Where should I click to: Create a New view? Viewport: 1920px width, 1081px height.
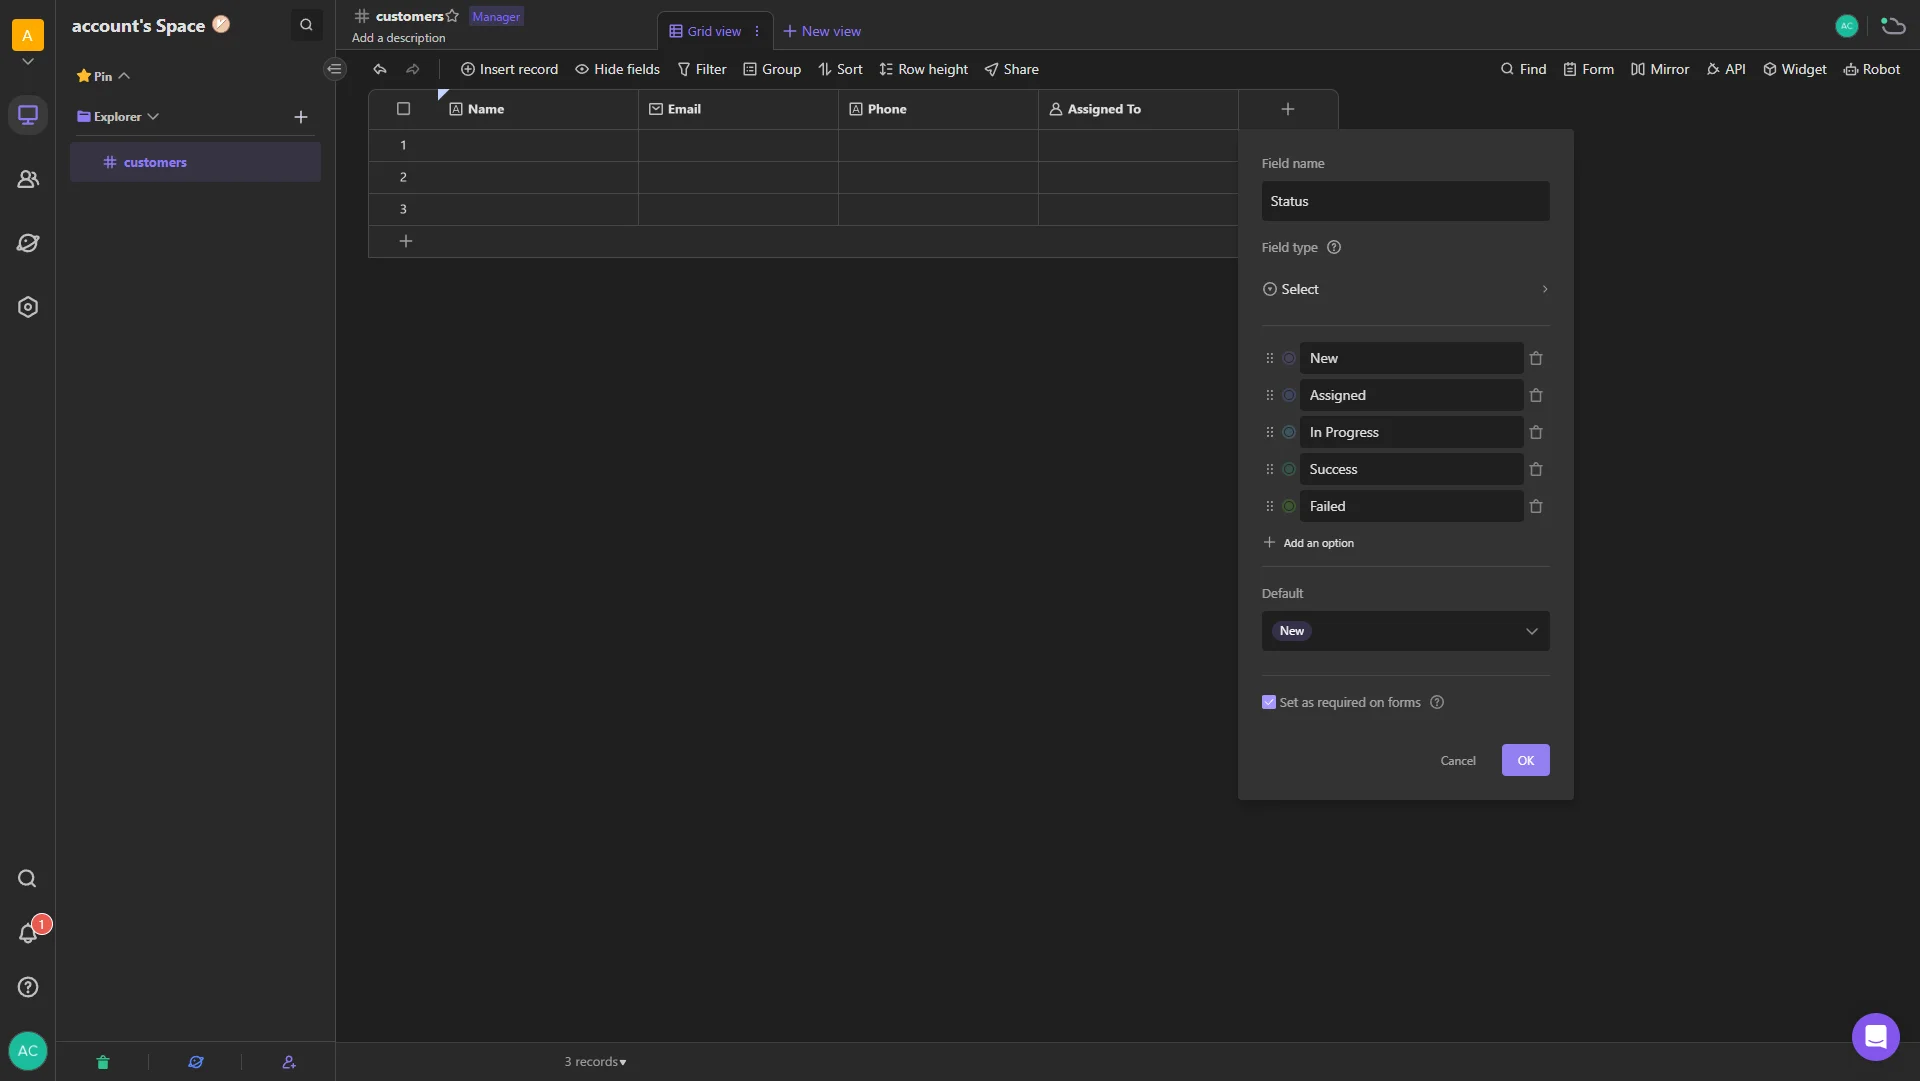822,31
